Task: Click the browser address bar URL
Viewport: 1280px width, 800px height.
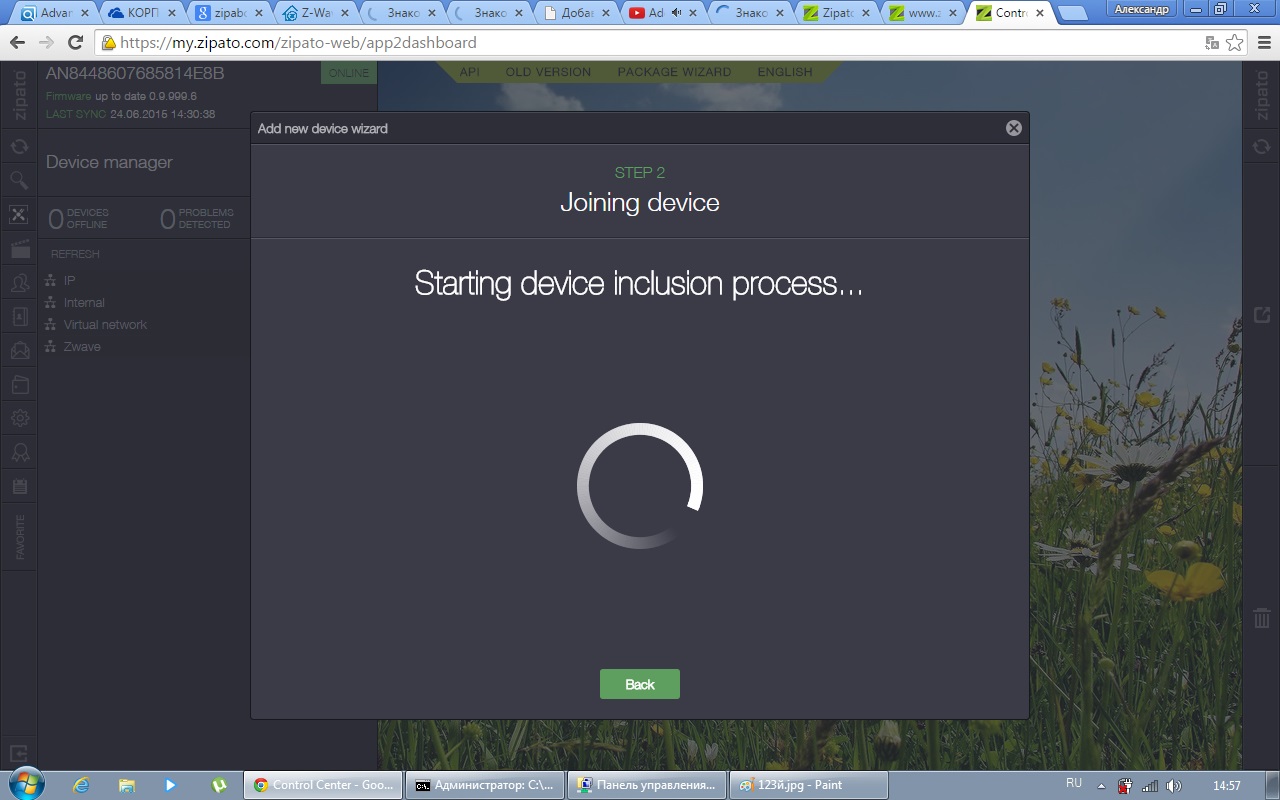Action: click(298, 43)
